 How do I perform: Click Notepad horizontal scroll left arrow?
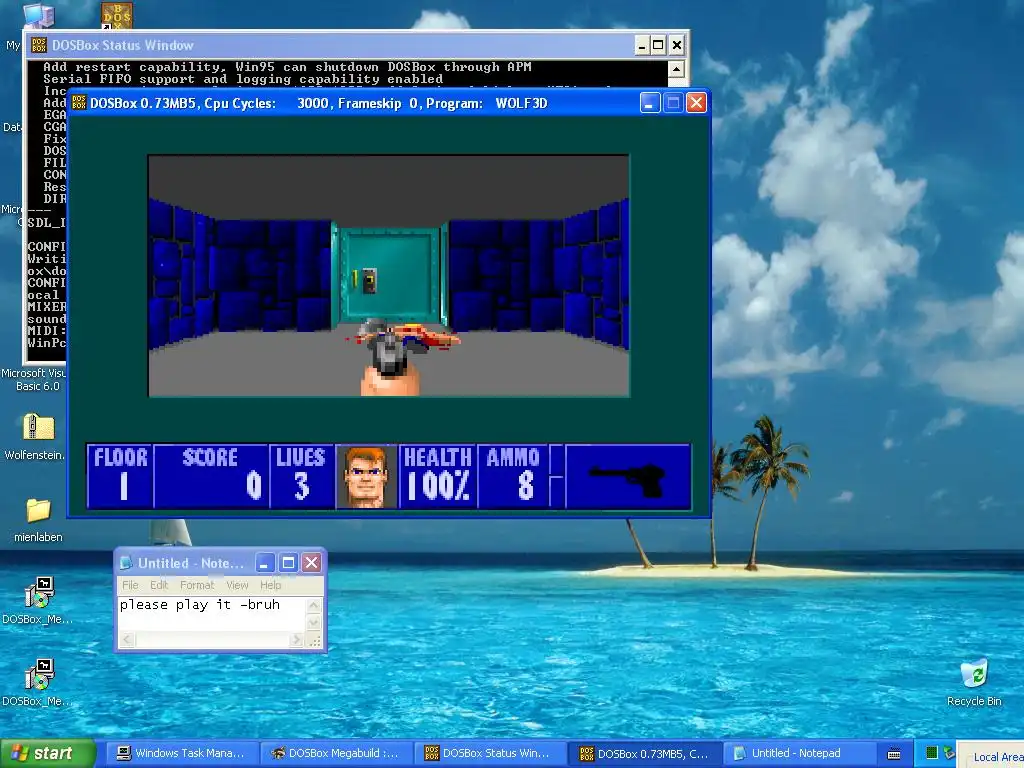(x=126, y=640)
